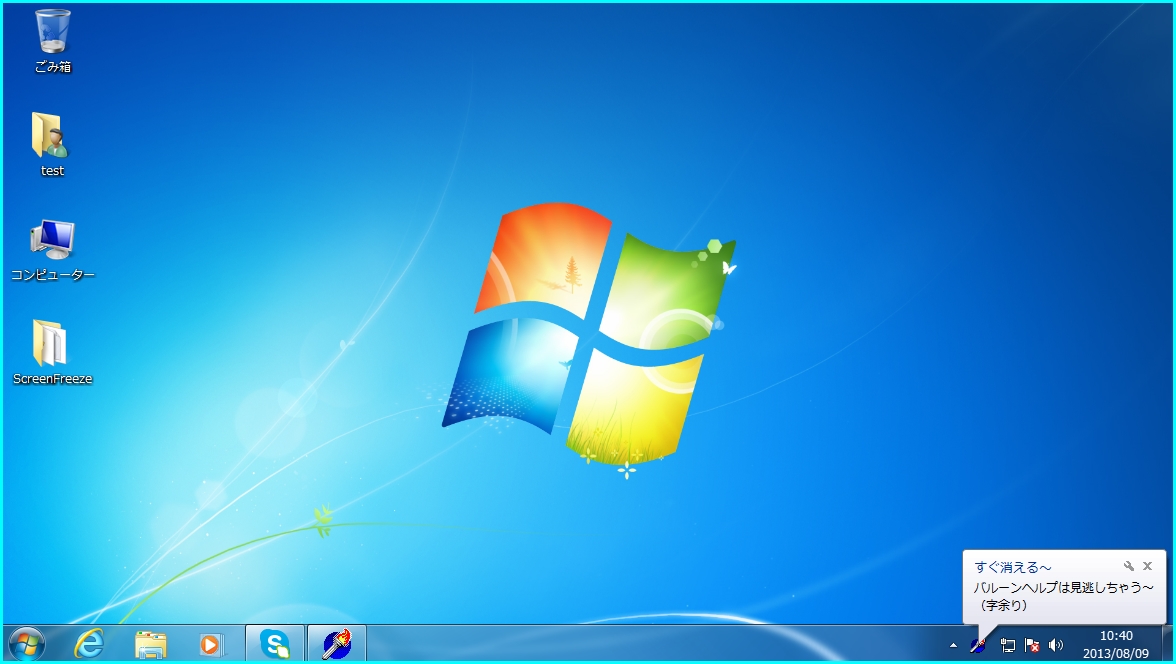Click the pen tool icon in the system tray

(979, 645)
